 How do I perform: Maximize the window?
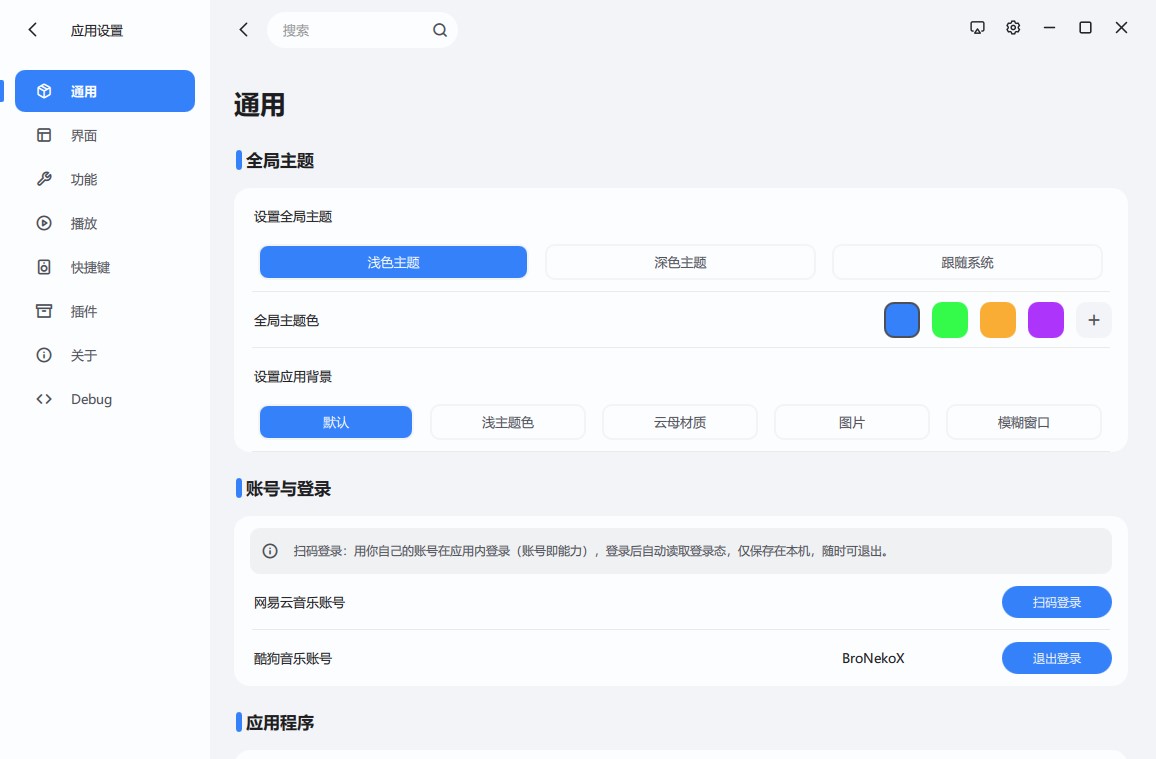tap(1085, 27)
